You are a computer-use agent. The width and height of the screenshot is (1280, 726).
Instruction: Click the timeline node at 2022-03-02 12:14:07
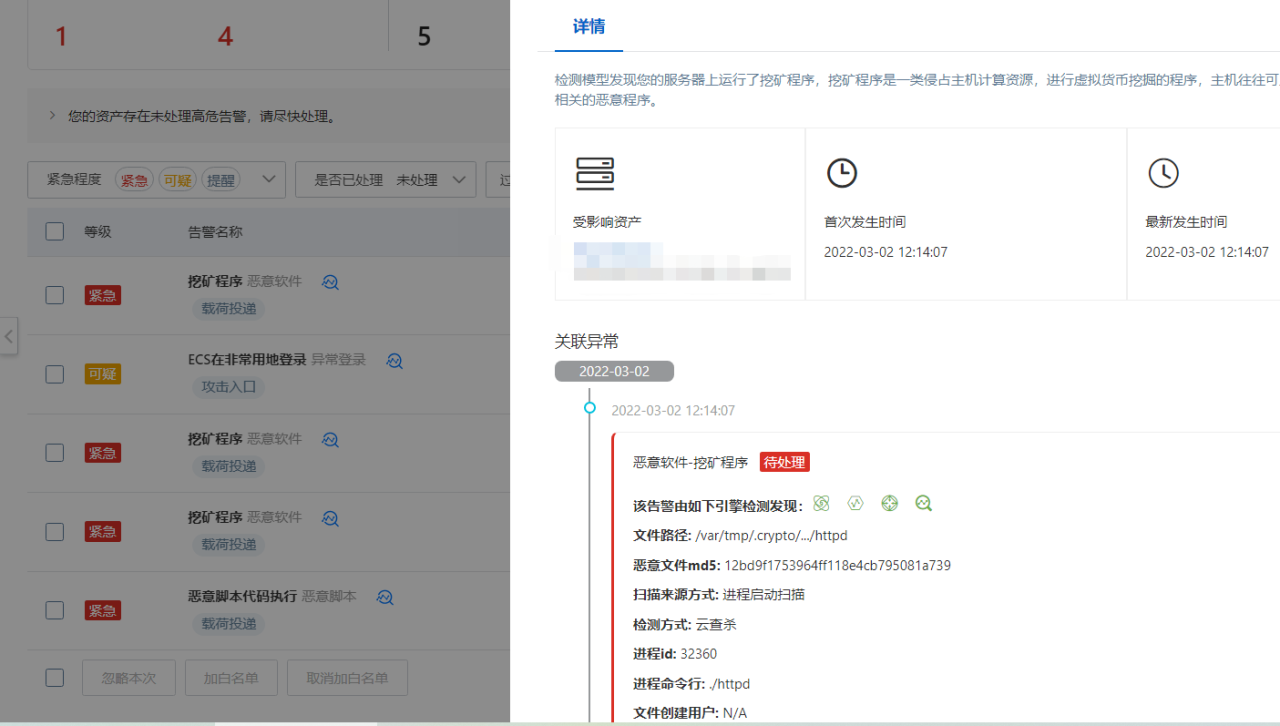click(589, 407)
